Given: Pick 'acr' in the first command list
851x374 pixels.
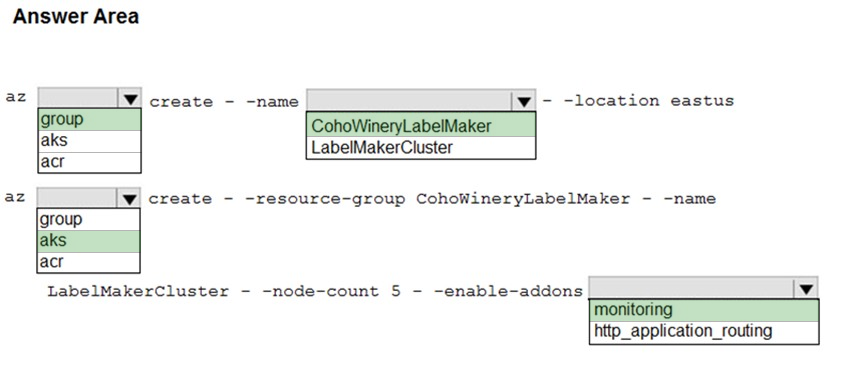Looking at the screenshot, I should pyautogui.click(x=90, y=162).
